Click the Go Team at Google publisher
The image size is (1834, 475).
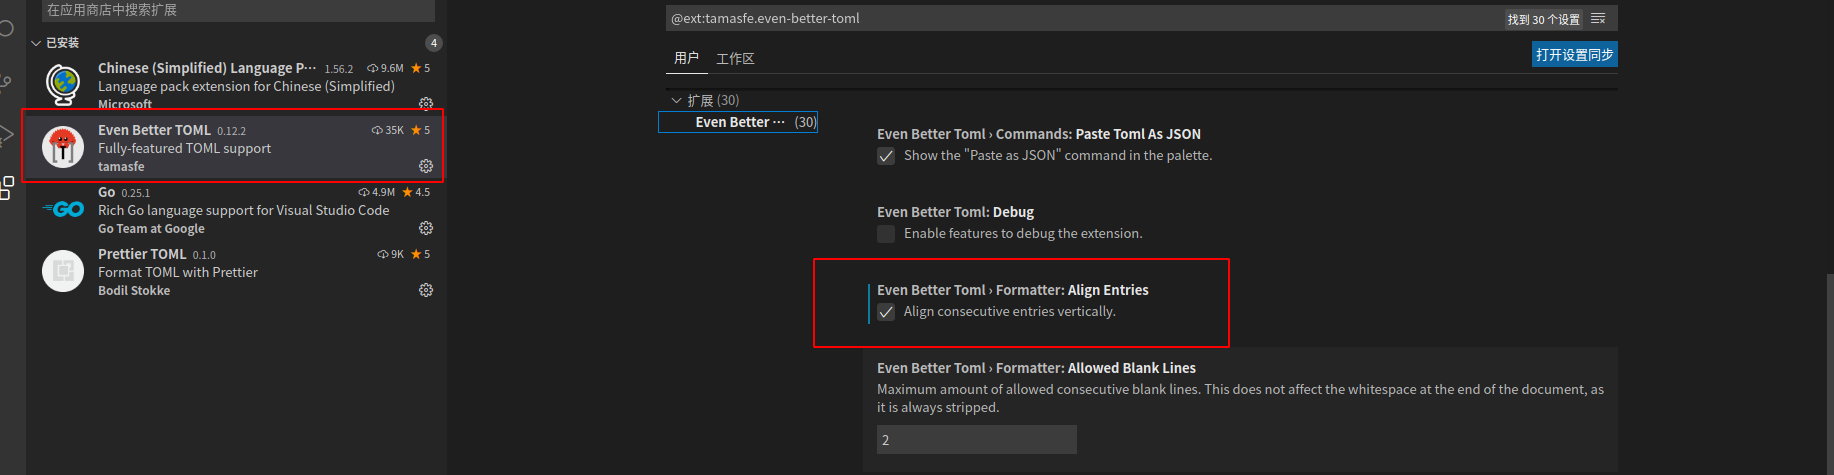pos(151,229)
